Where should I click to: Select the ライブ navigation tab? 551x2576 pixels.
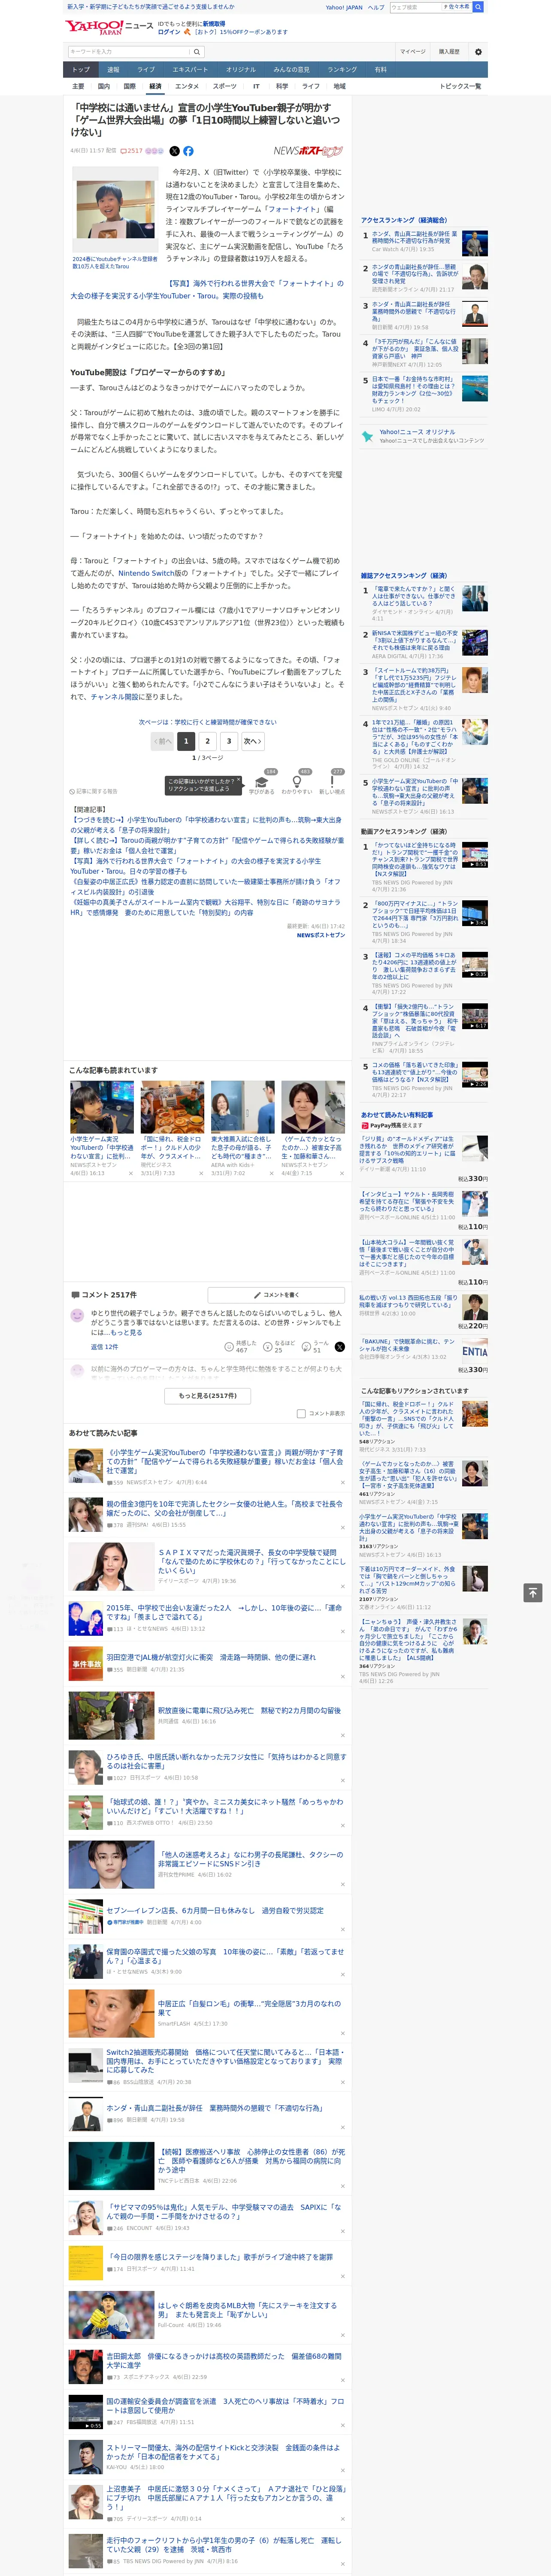146,70
